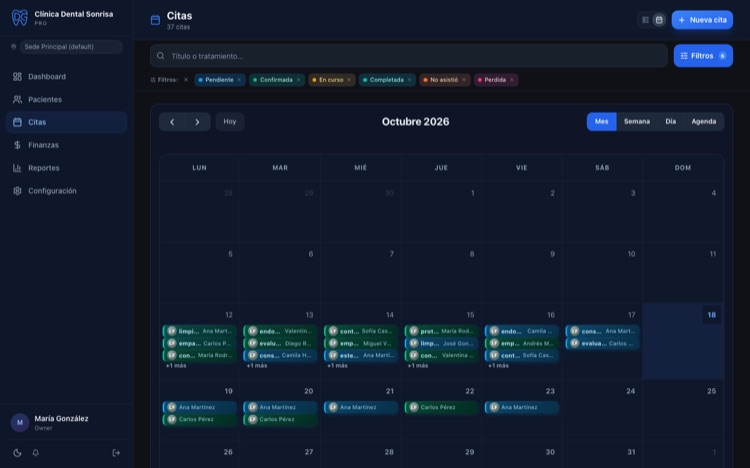Open the endo... Valentin appointment on October 13

tap(280, 331)
